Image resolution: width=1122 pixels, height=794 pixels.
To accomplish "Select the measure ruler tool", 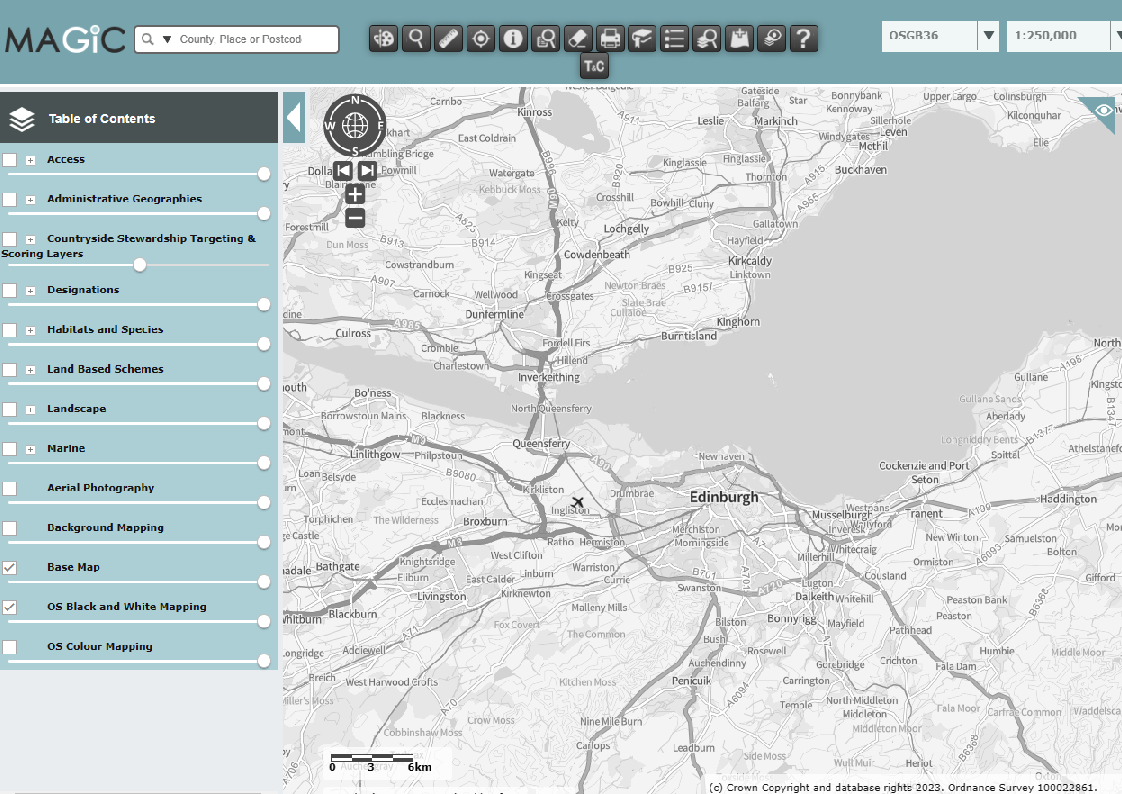I will (x=449, y=39).
